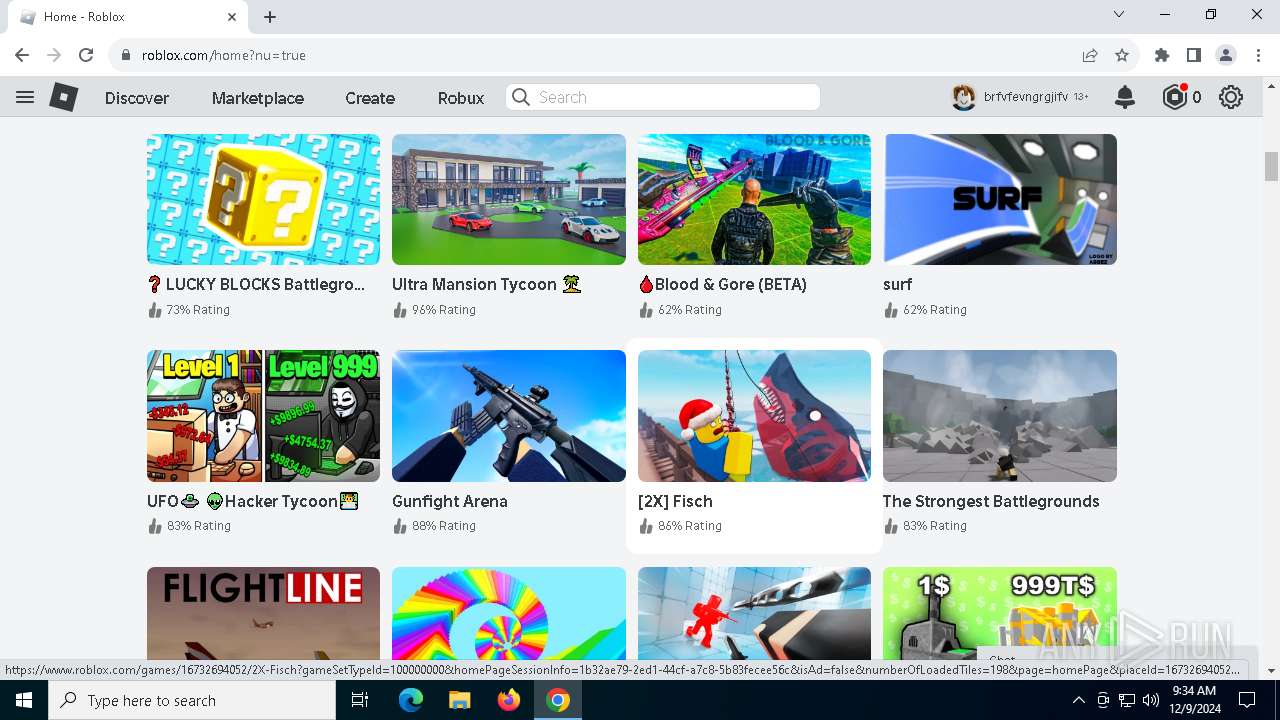Open the surf game thumbnail
This screenshot has width=1280, height=720.
tap(1000, 199)
